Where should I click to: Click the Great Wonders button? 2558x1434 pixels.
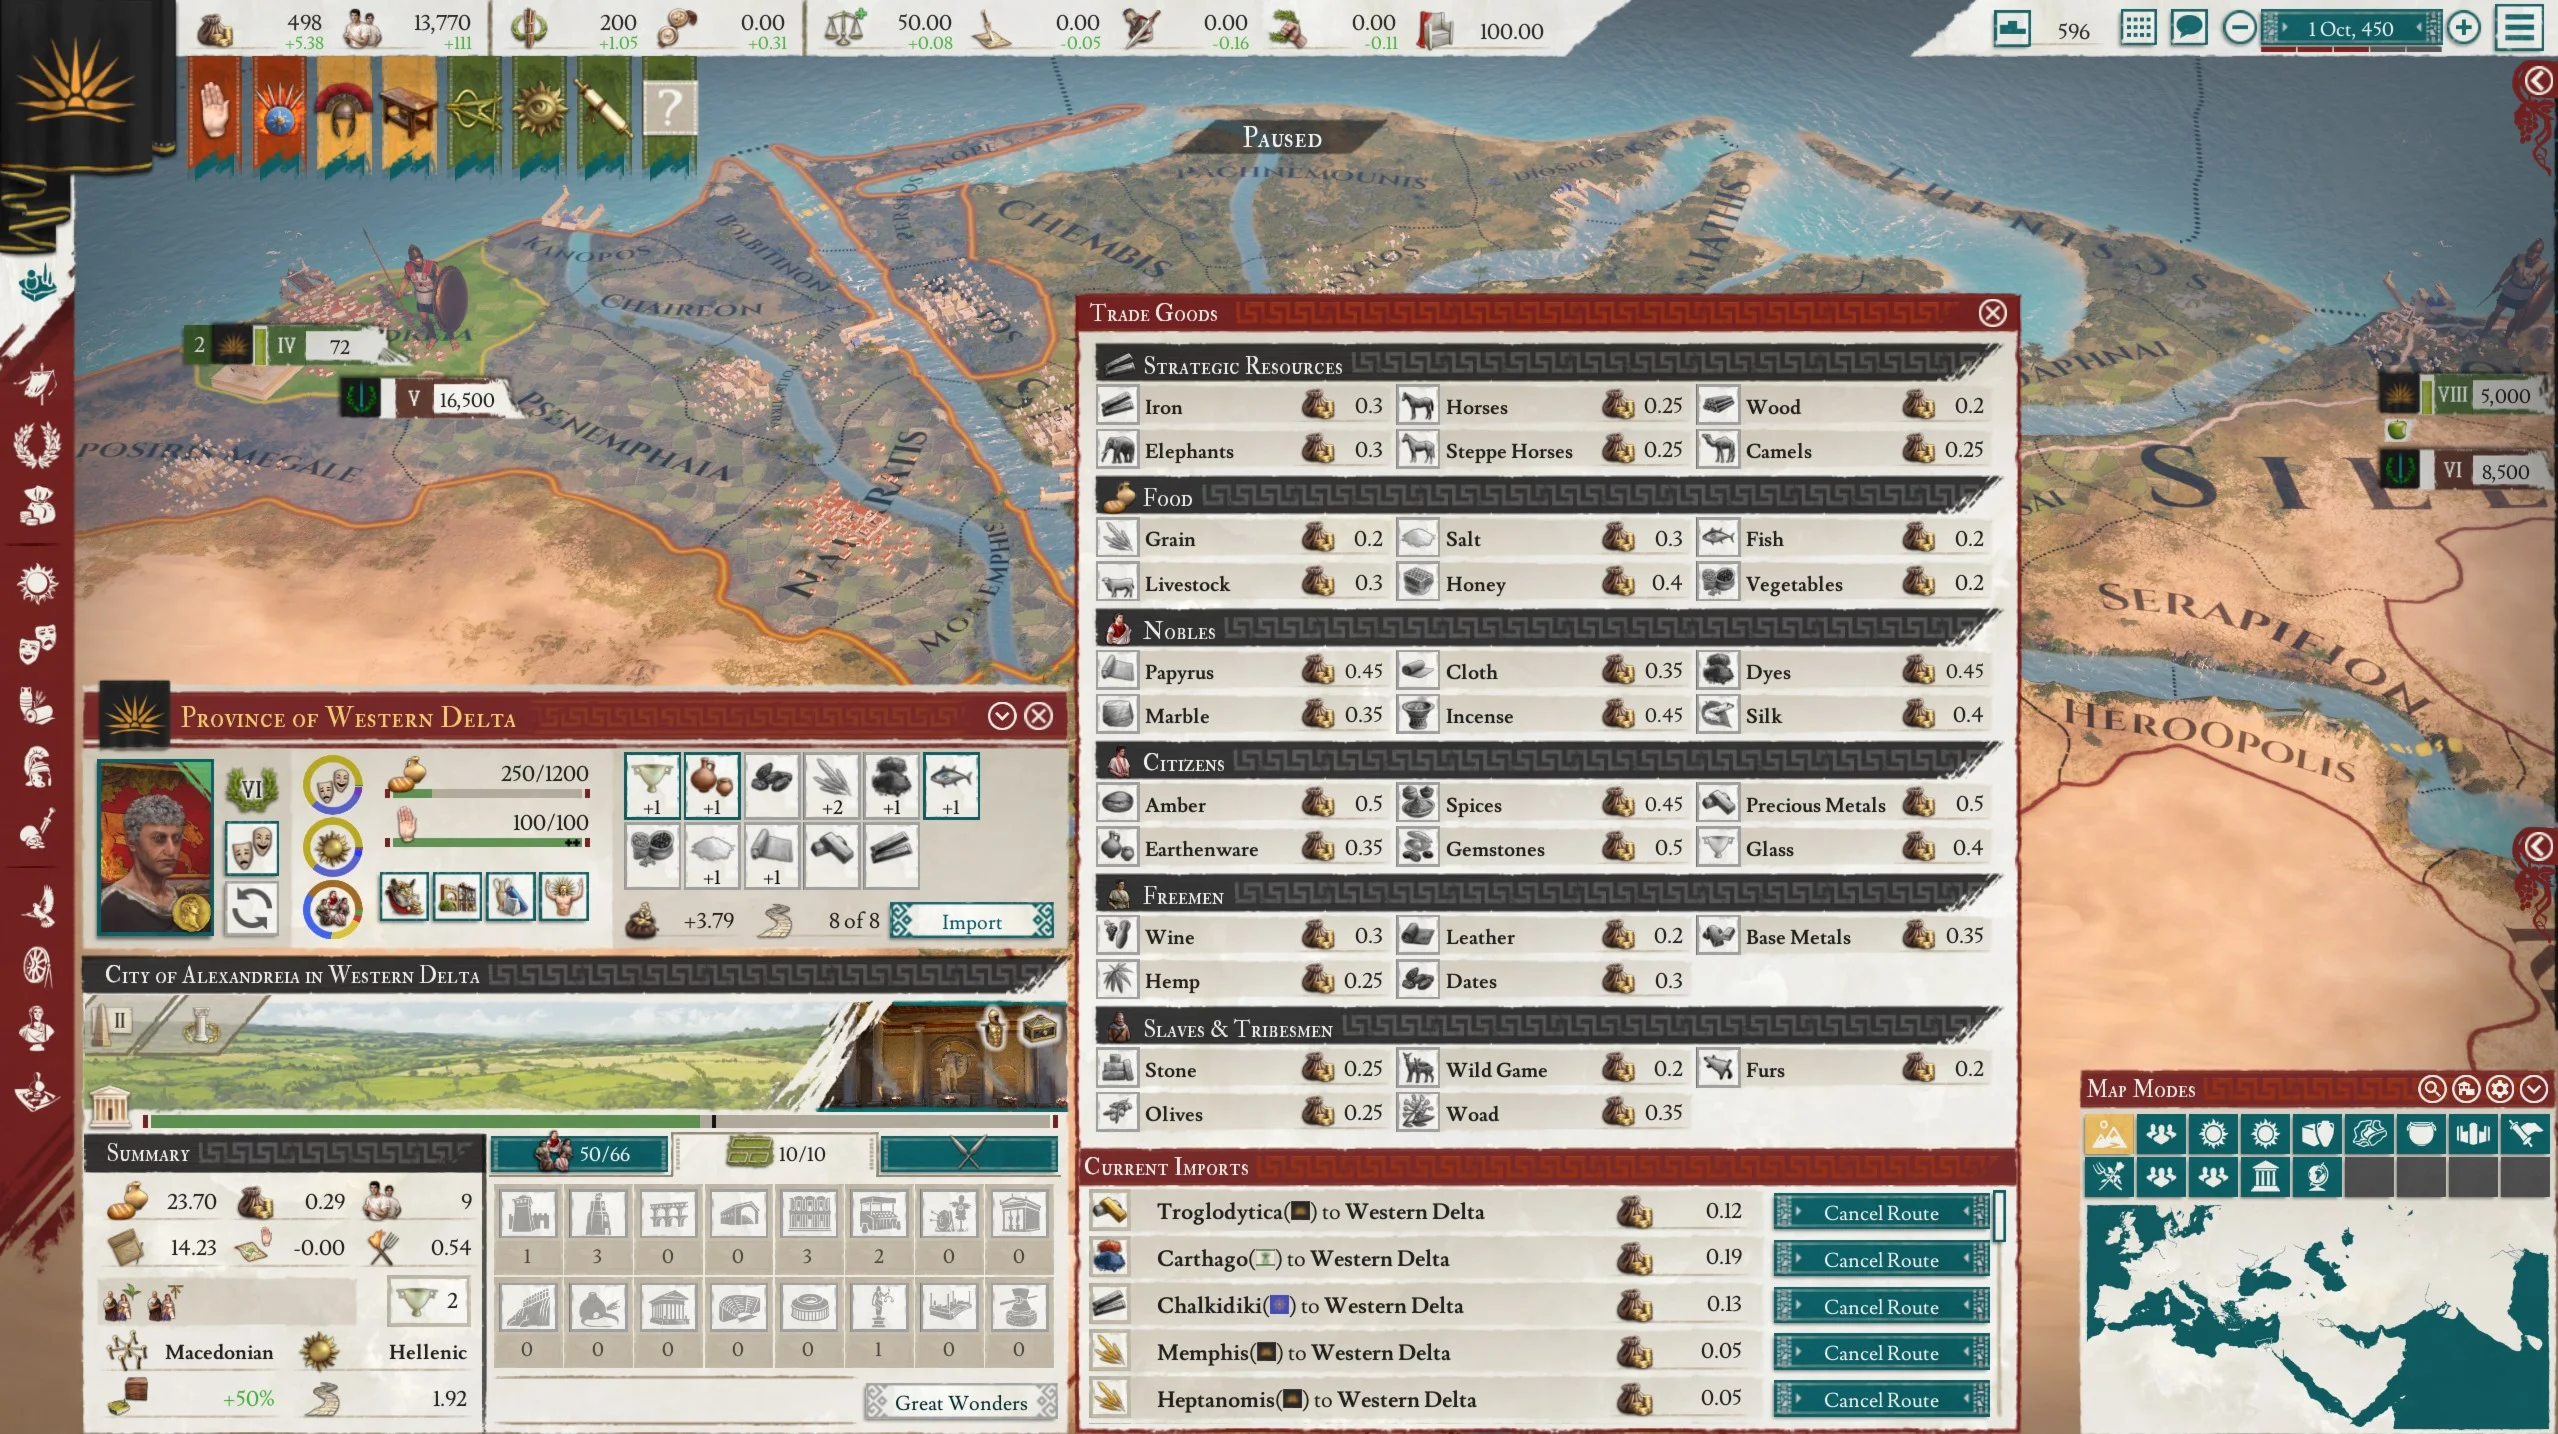click(x=960, y=1402)
